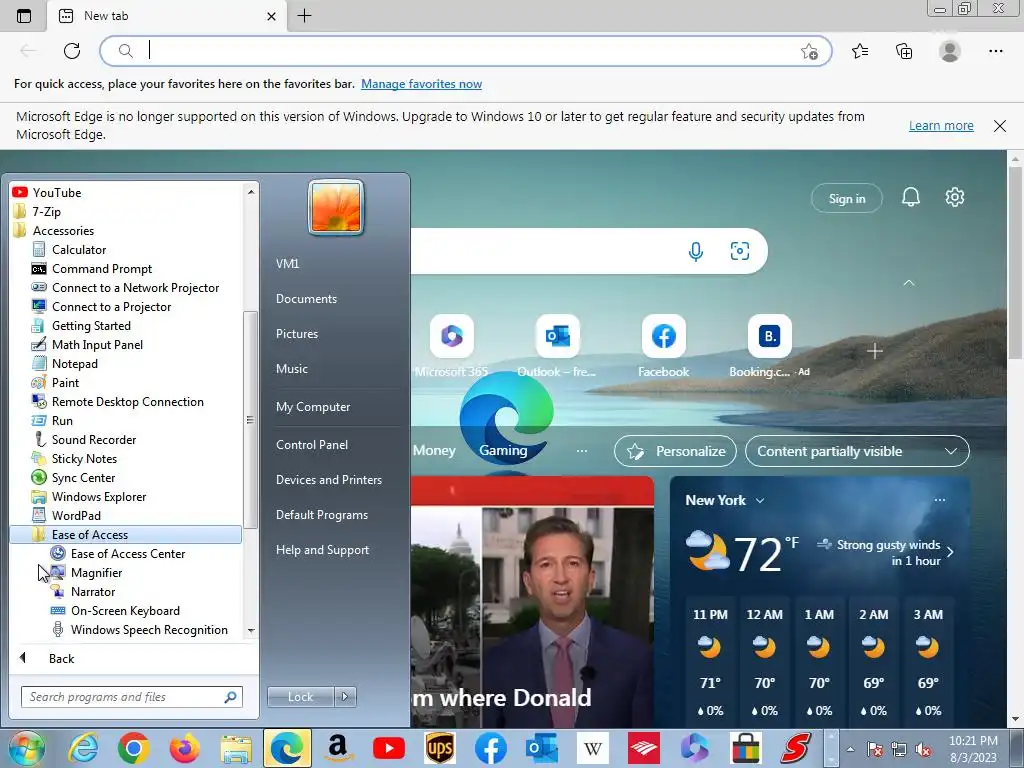Open Documents in Start menu
1024x768 pixels.
pos(306,298)
